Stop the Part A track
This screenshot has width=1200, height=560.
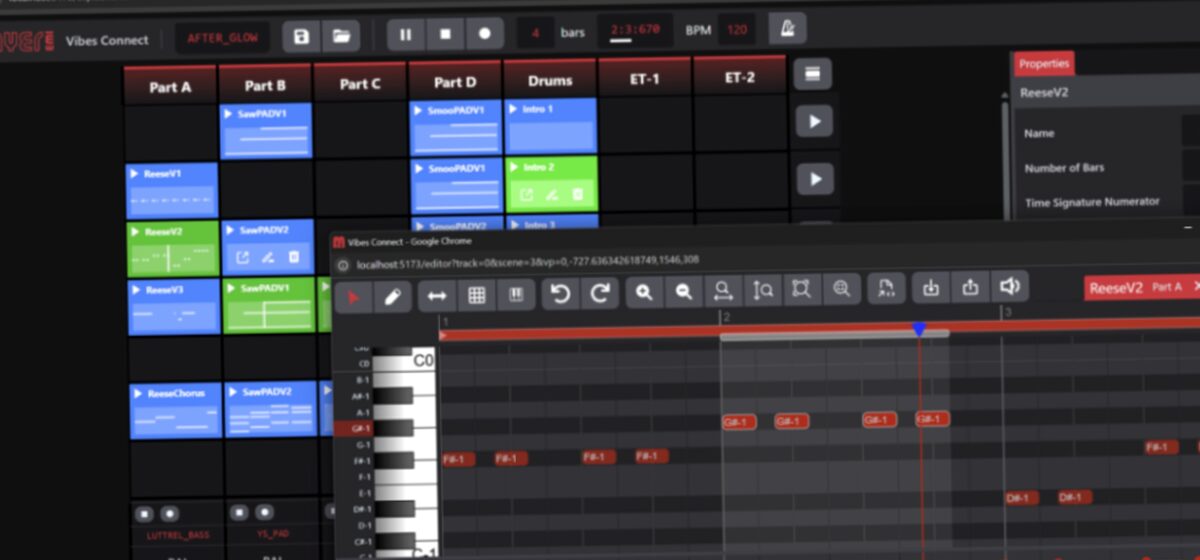point(144,514)
